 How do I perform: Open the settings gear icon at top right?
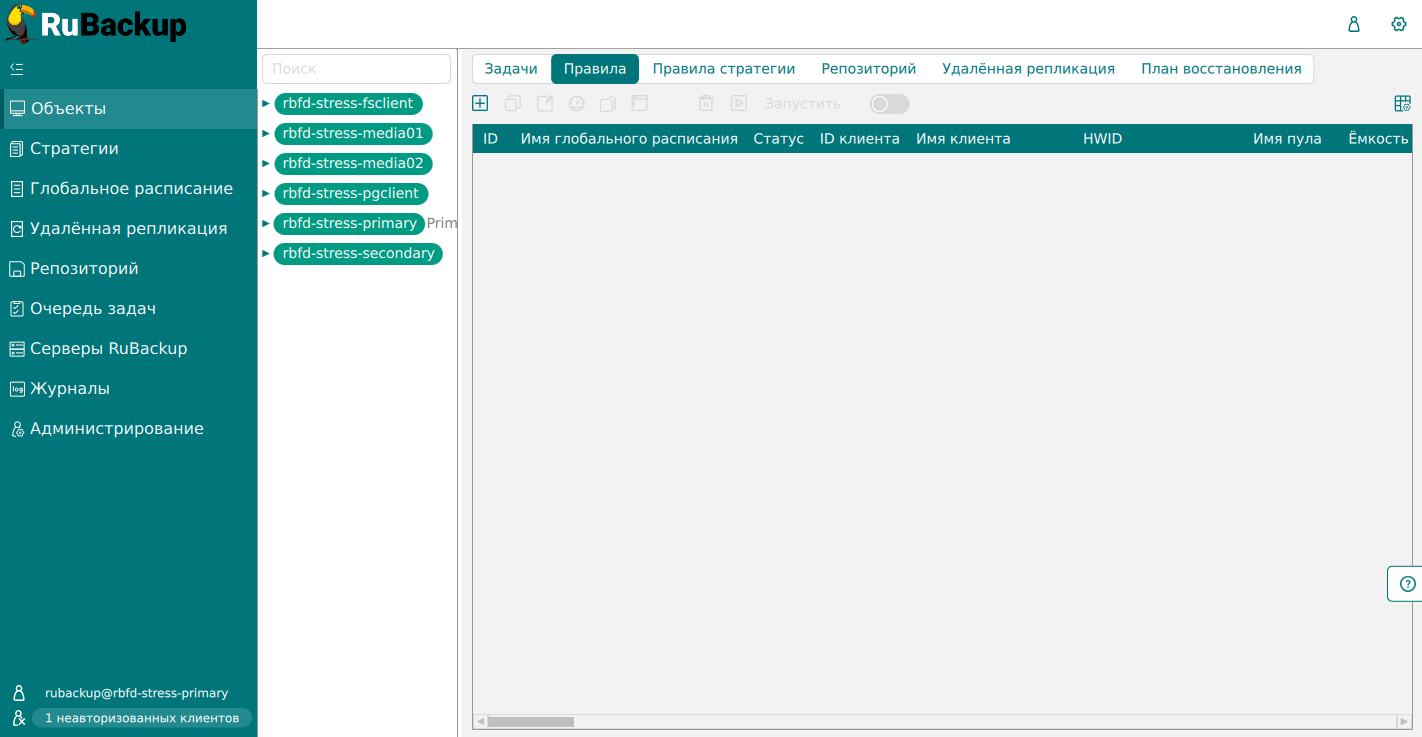tap(1399, 24)
